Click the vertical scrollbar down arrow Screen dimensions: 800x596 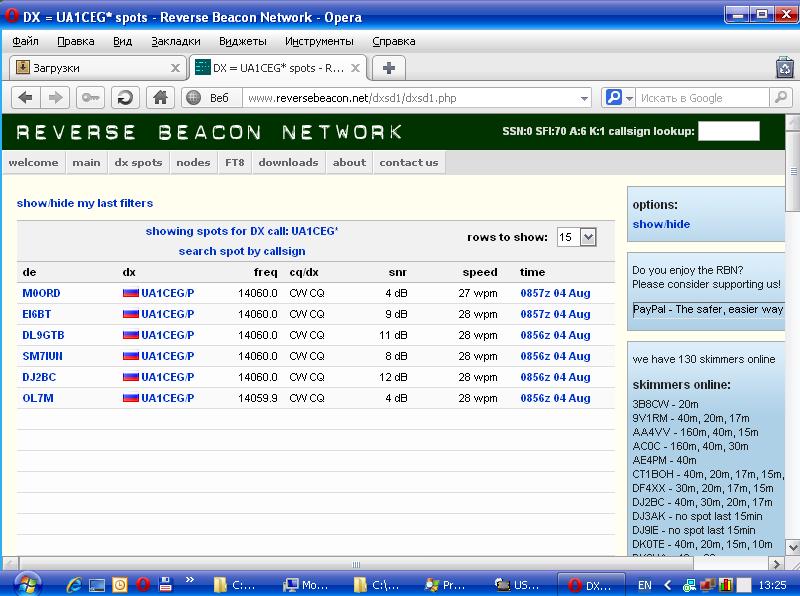(x=793, y=548)
